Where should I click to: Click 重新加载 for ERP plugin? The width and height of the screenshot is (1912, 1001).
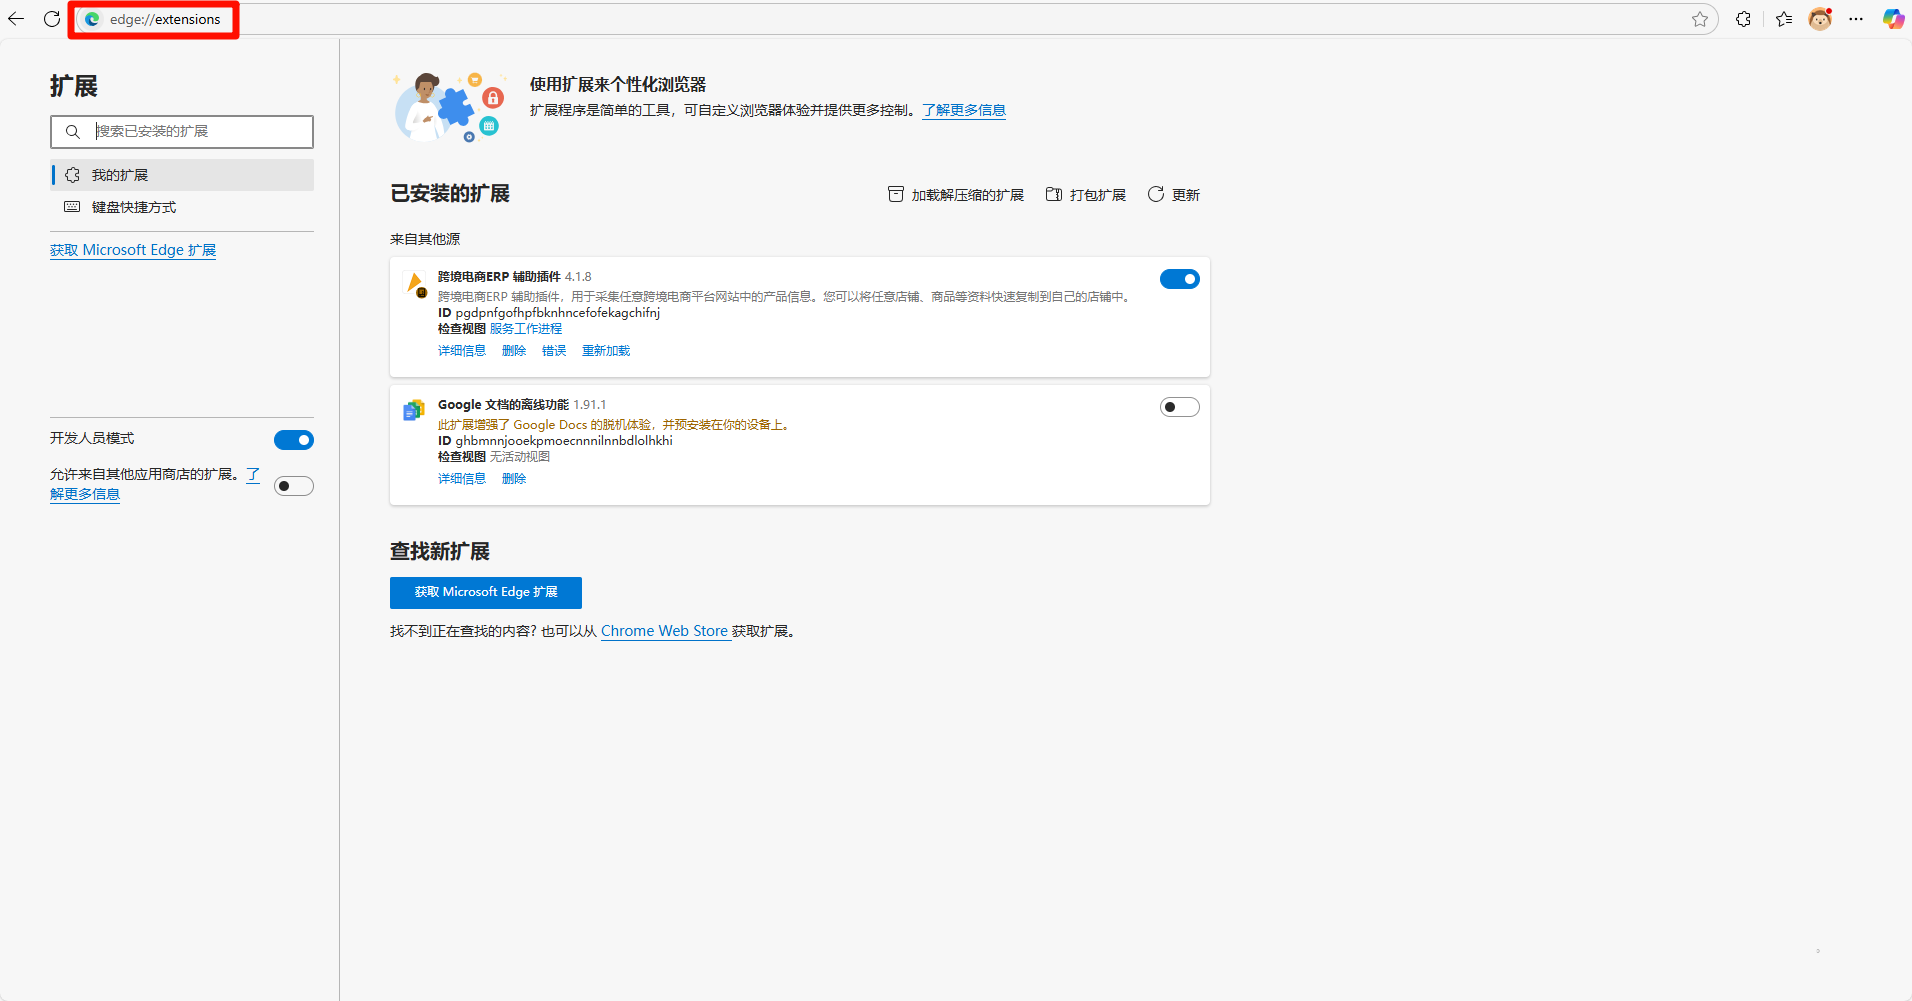tap(606, 351)
